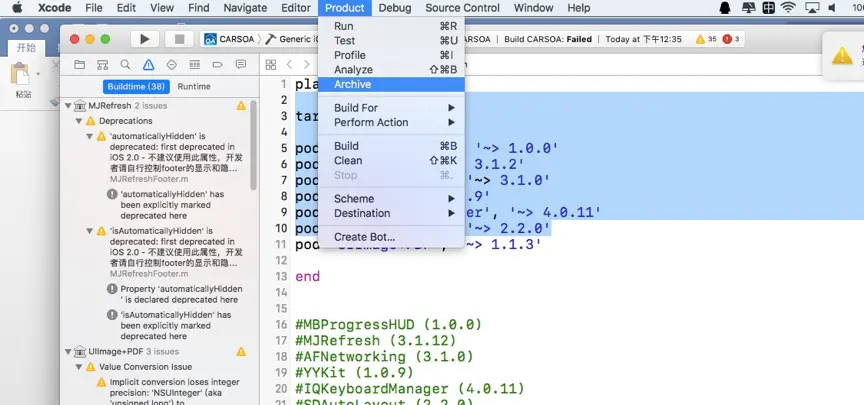Select 'automaticallyHidden' has been explicitly marked note

173,205
